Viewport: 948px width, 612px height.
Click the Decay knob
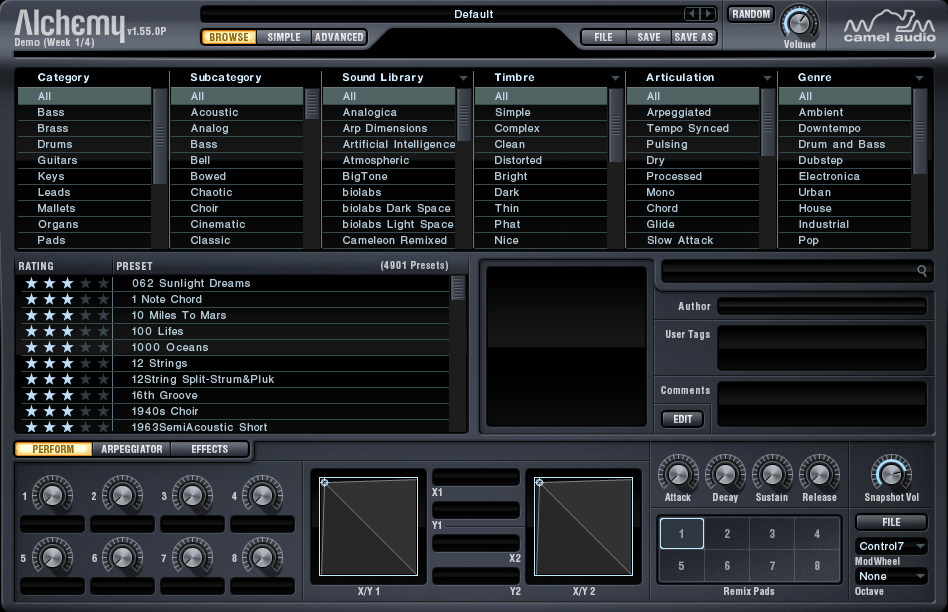point(725,474)
